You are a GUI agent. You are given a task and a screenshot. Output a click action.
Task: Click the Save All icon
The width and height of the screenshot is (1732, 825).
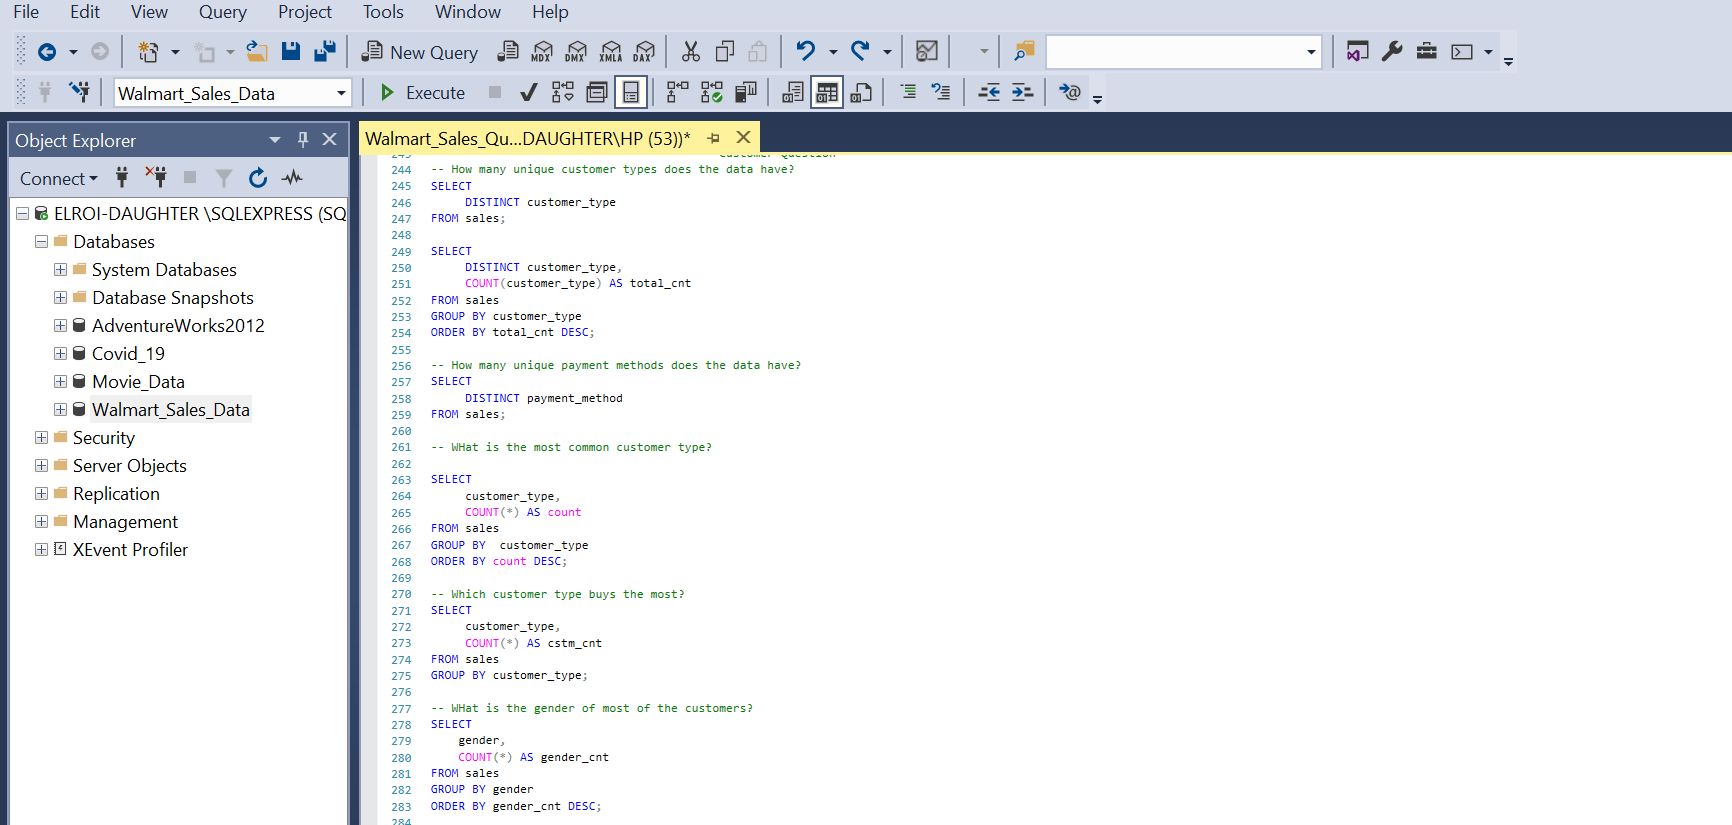point(325,52)
